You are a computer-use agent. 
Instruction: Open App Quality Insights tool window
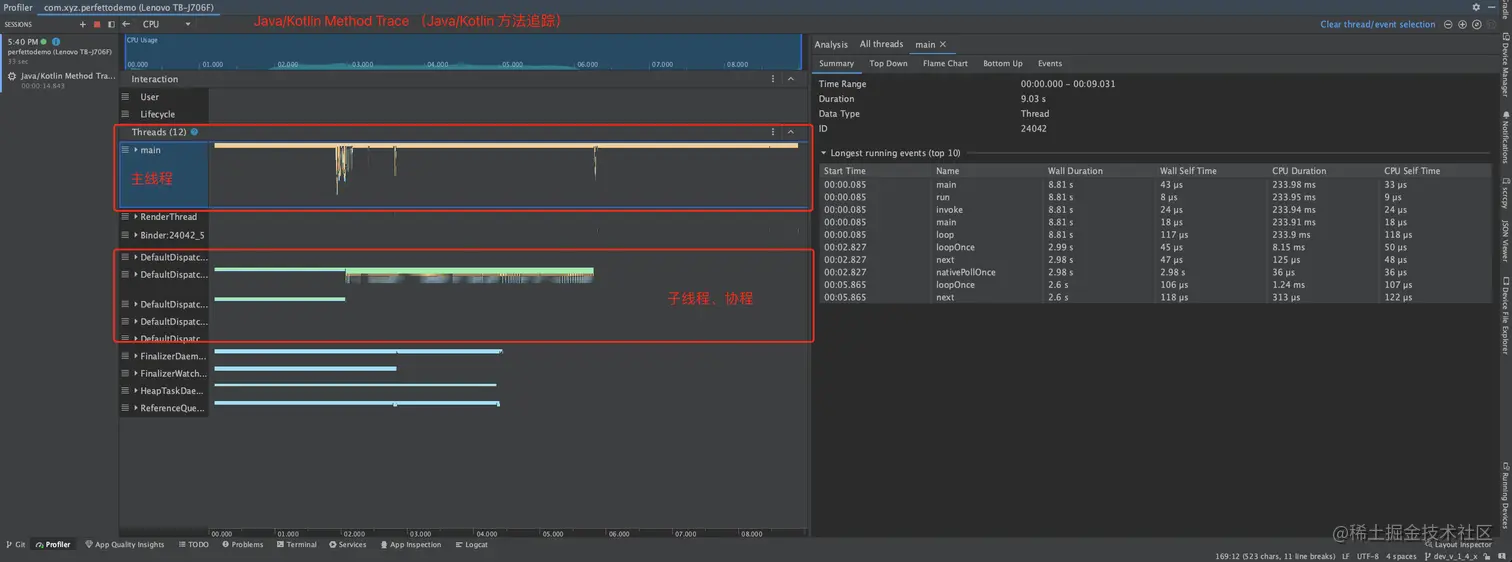(x=124, y=545)
